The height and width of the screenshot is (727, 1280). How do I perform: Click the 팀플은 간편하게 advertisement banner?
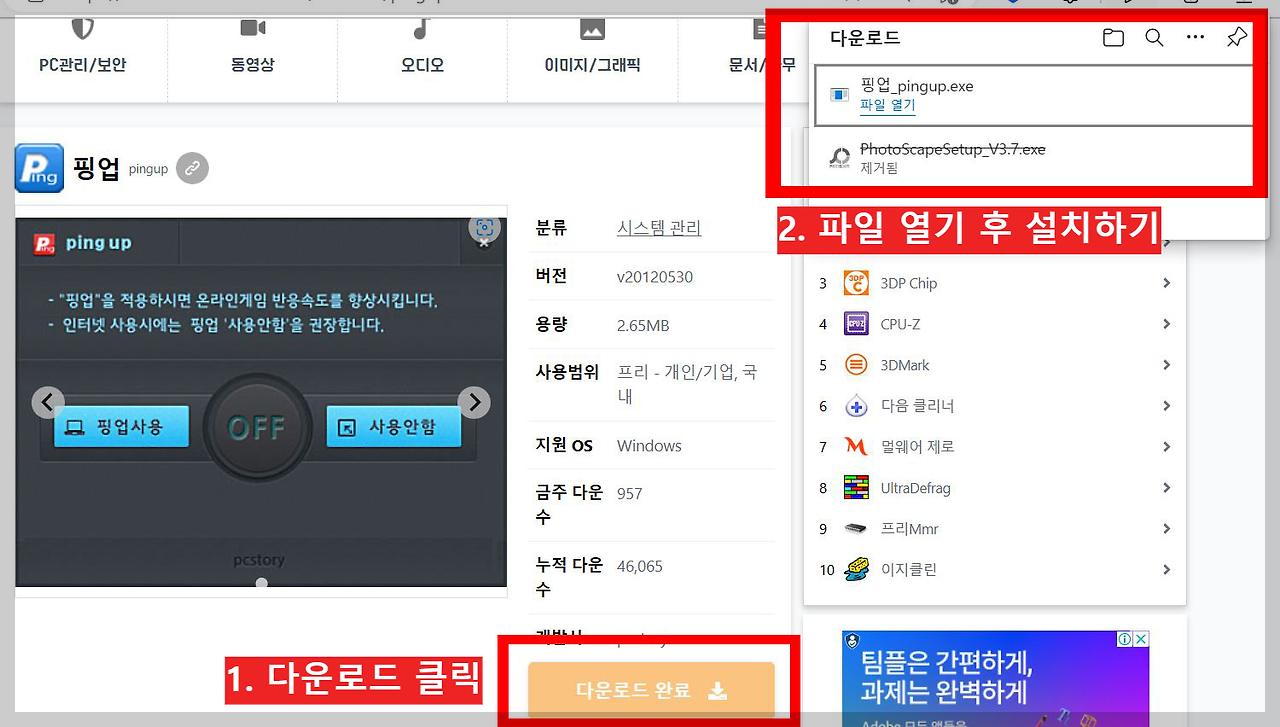coord(995,678)
